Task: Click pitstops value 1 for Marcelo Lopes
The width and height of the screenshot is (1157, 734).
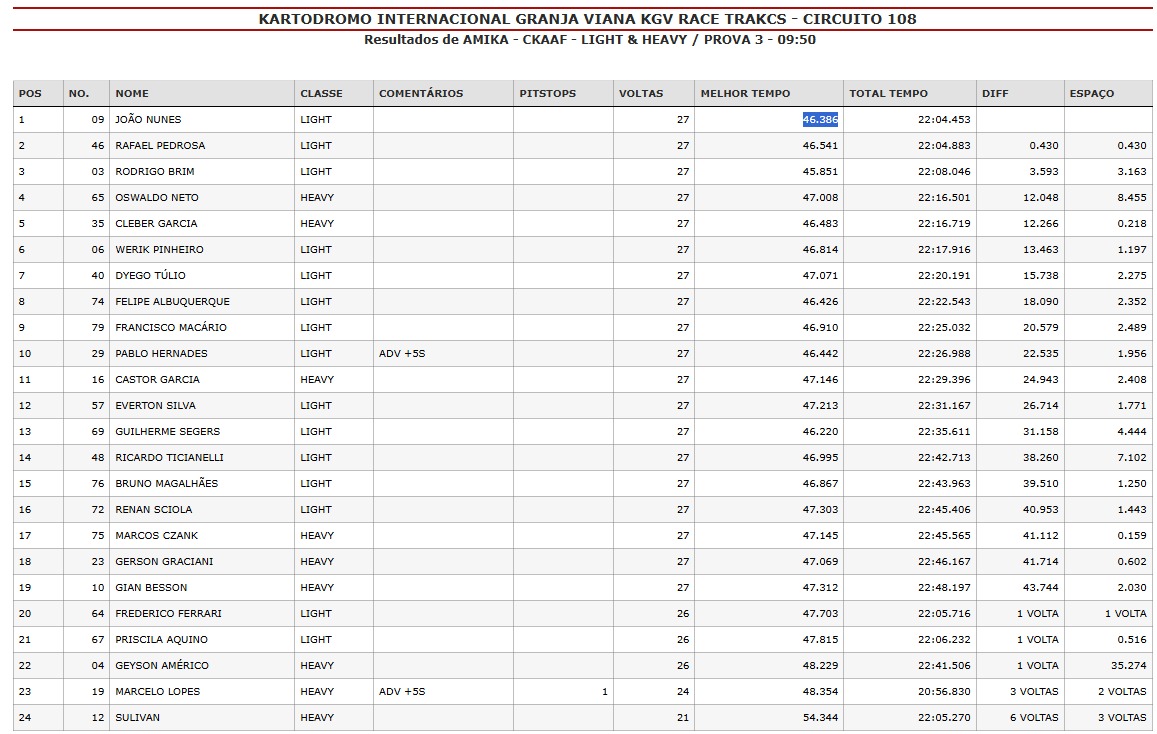Action: 605,692
